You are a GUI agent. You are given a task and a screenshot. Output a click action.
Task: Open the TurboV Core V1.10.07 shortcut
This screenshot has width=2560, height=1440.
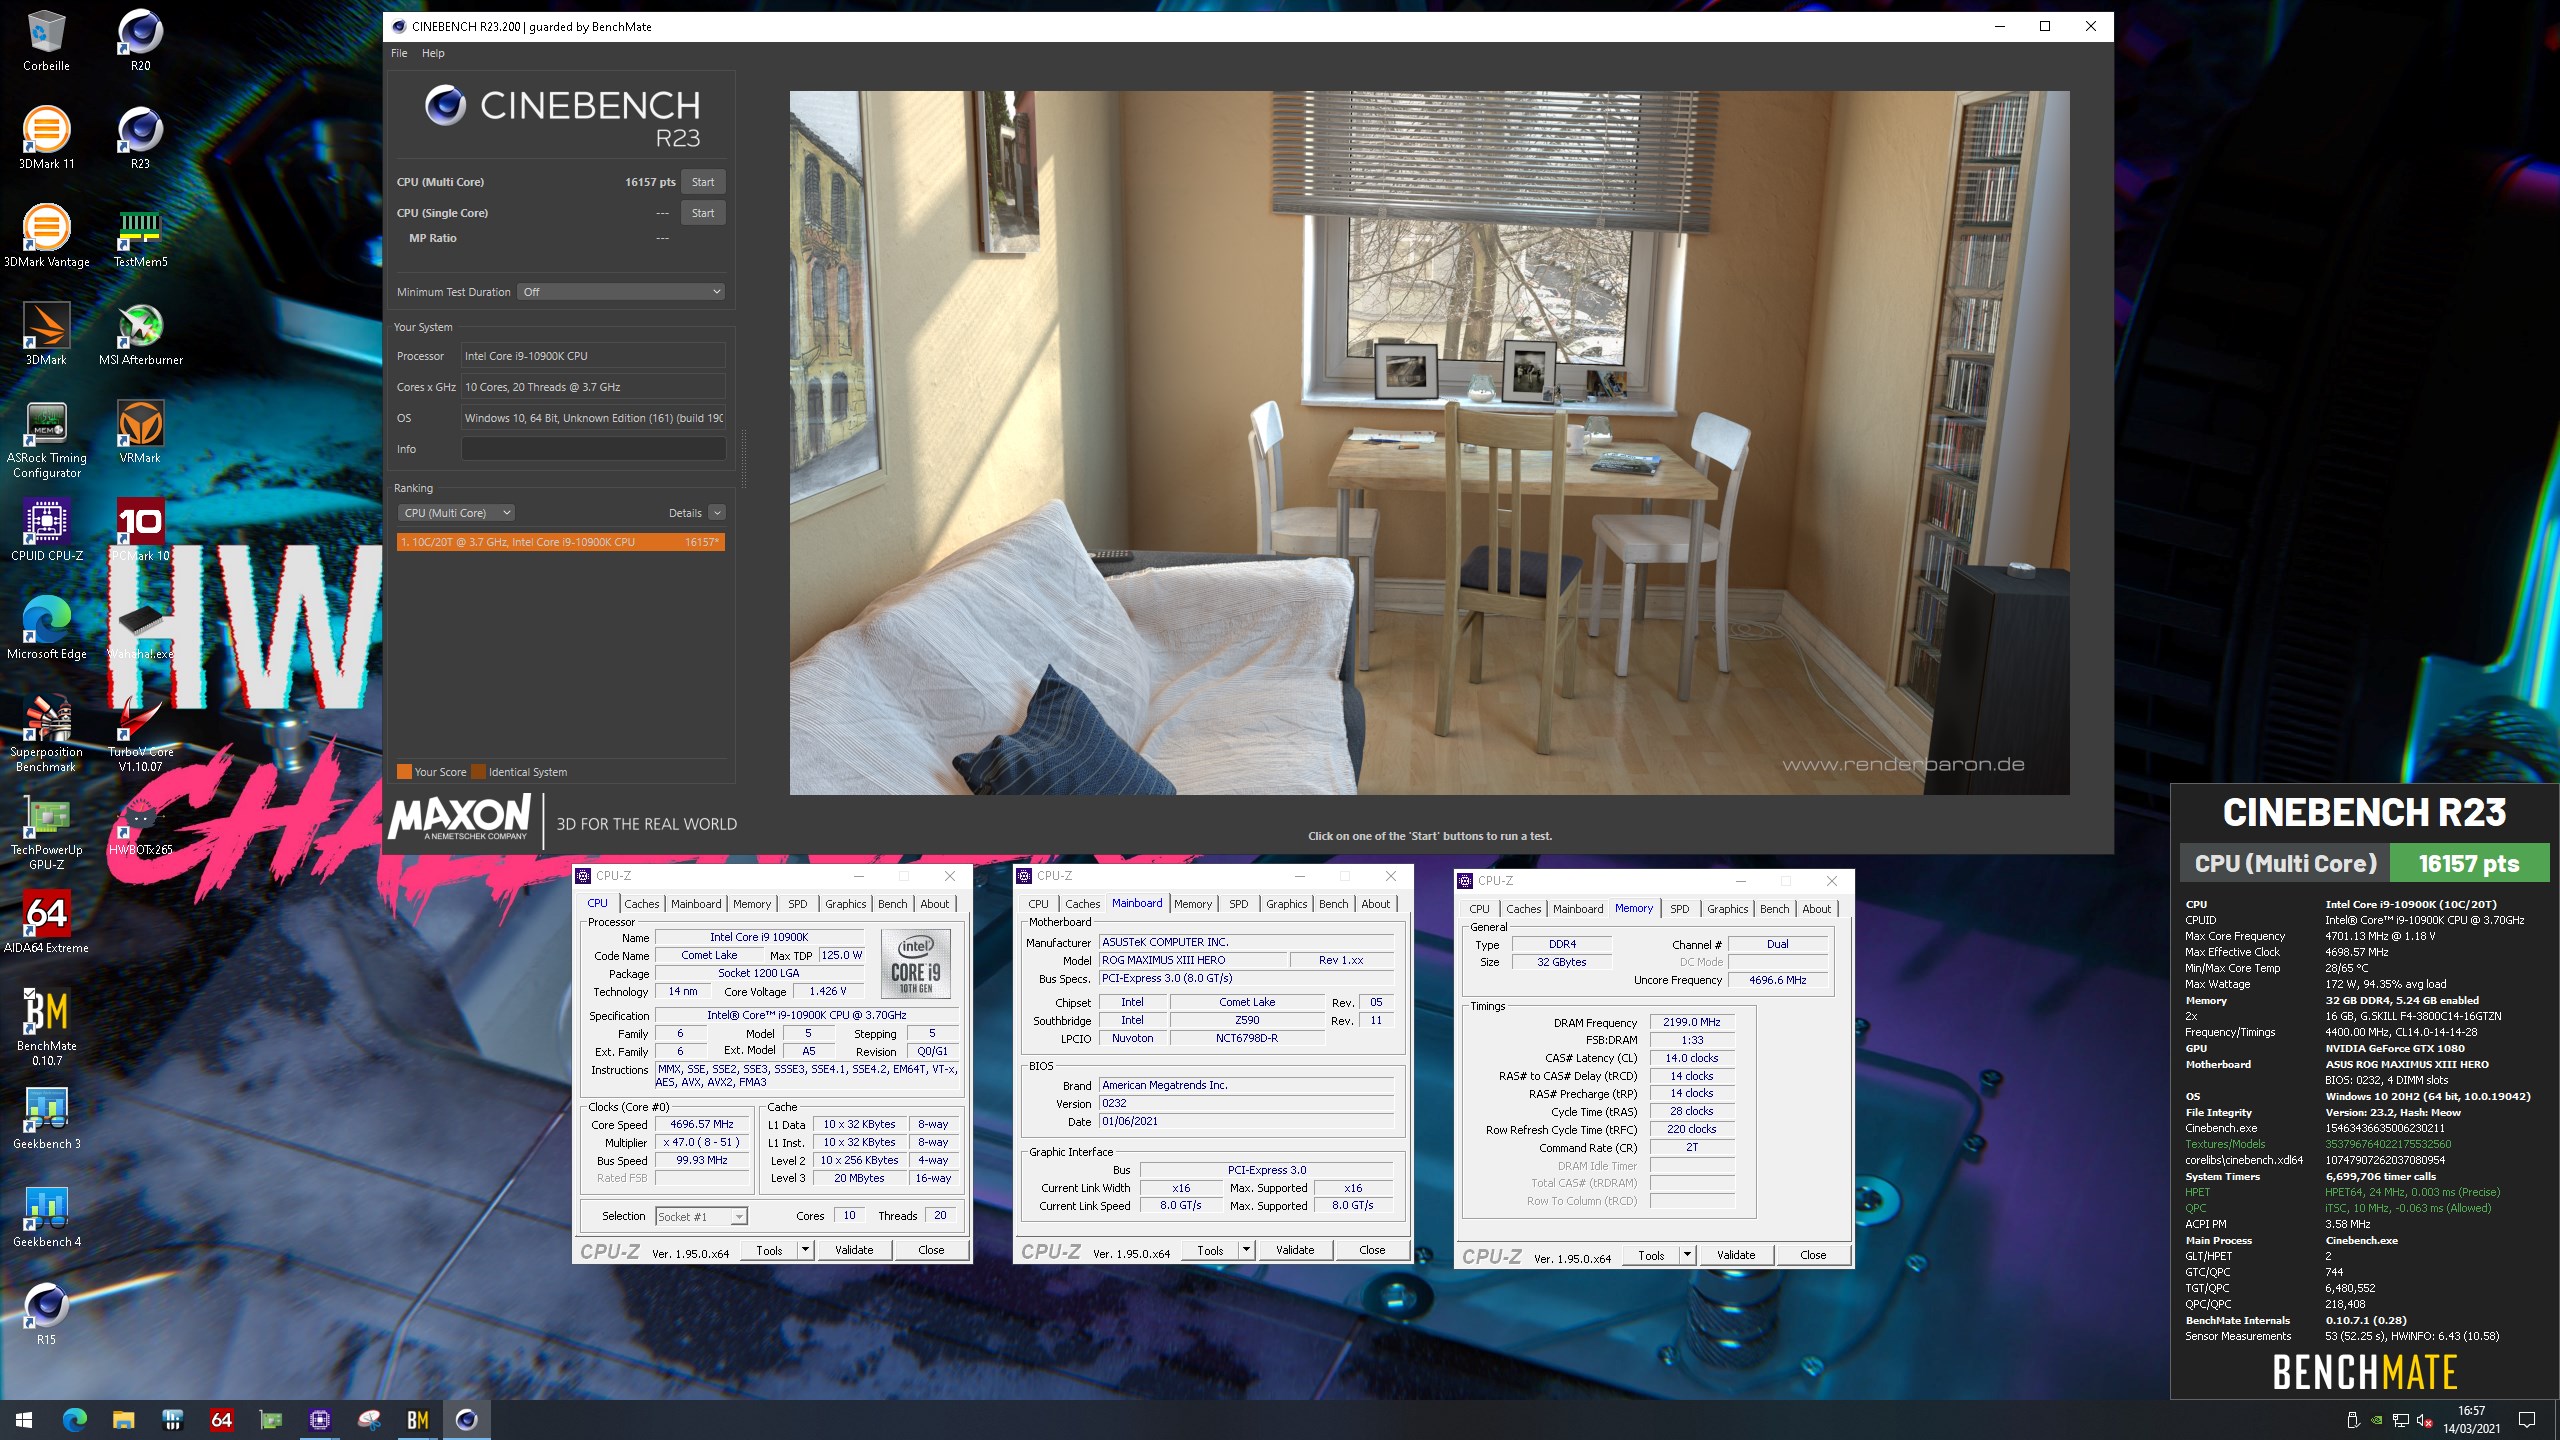(140, 734)
